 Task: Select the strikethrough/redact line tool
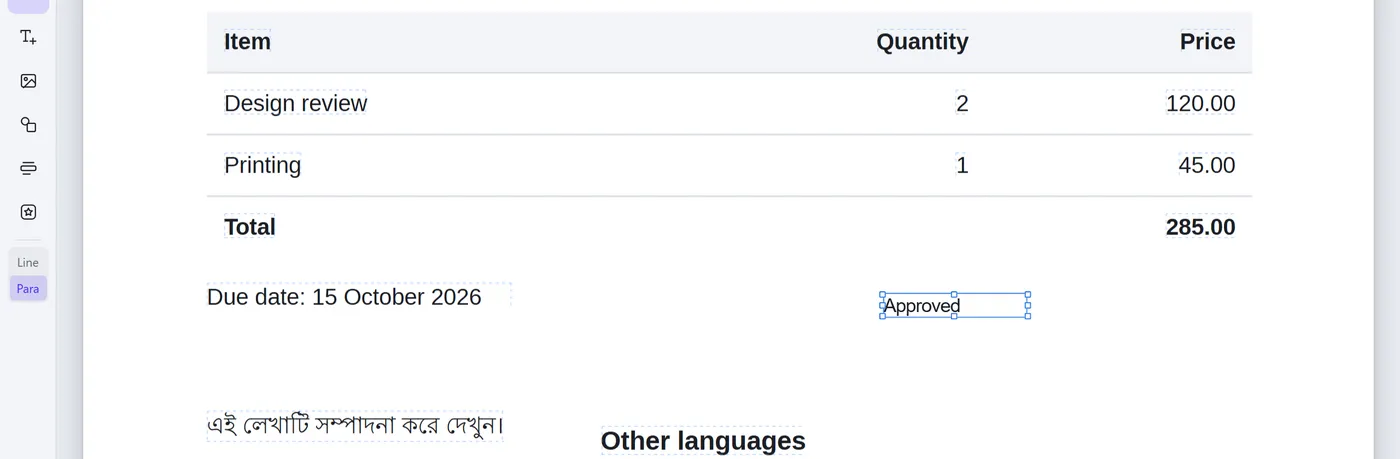pos(28,168)
